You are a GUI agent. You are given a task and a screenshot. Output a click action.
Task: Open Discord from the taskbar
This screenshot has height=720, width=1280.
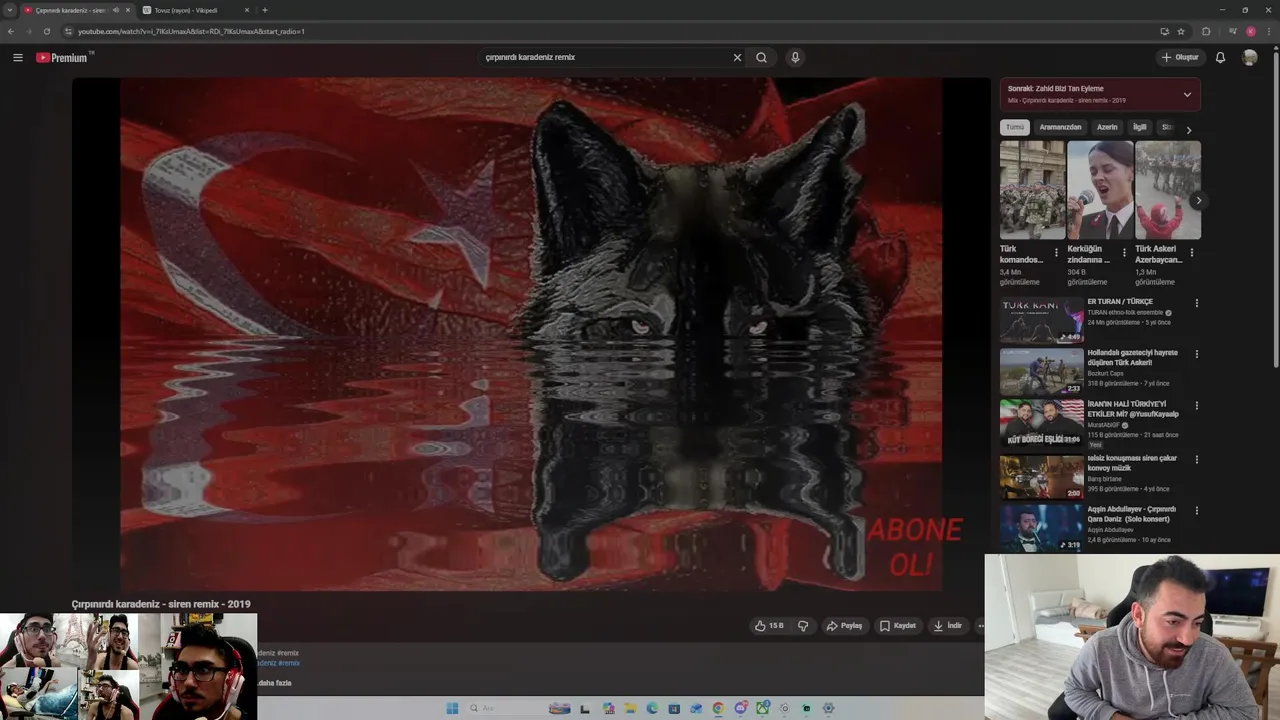(741, 708)
